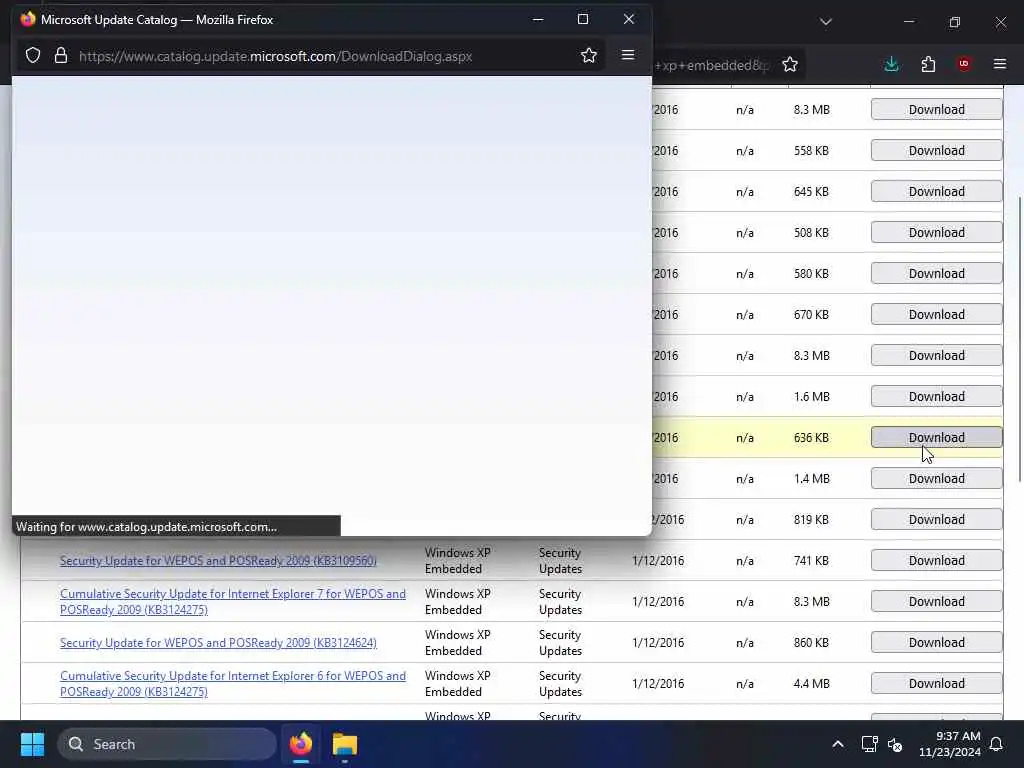This screenshot has height=768, width=1024.
Task: Open the Extensions puzzle piece icon
Action: (928, 64)
